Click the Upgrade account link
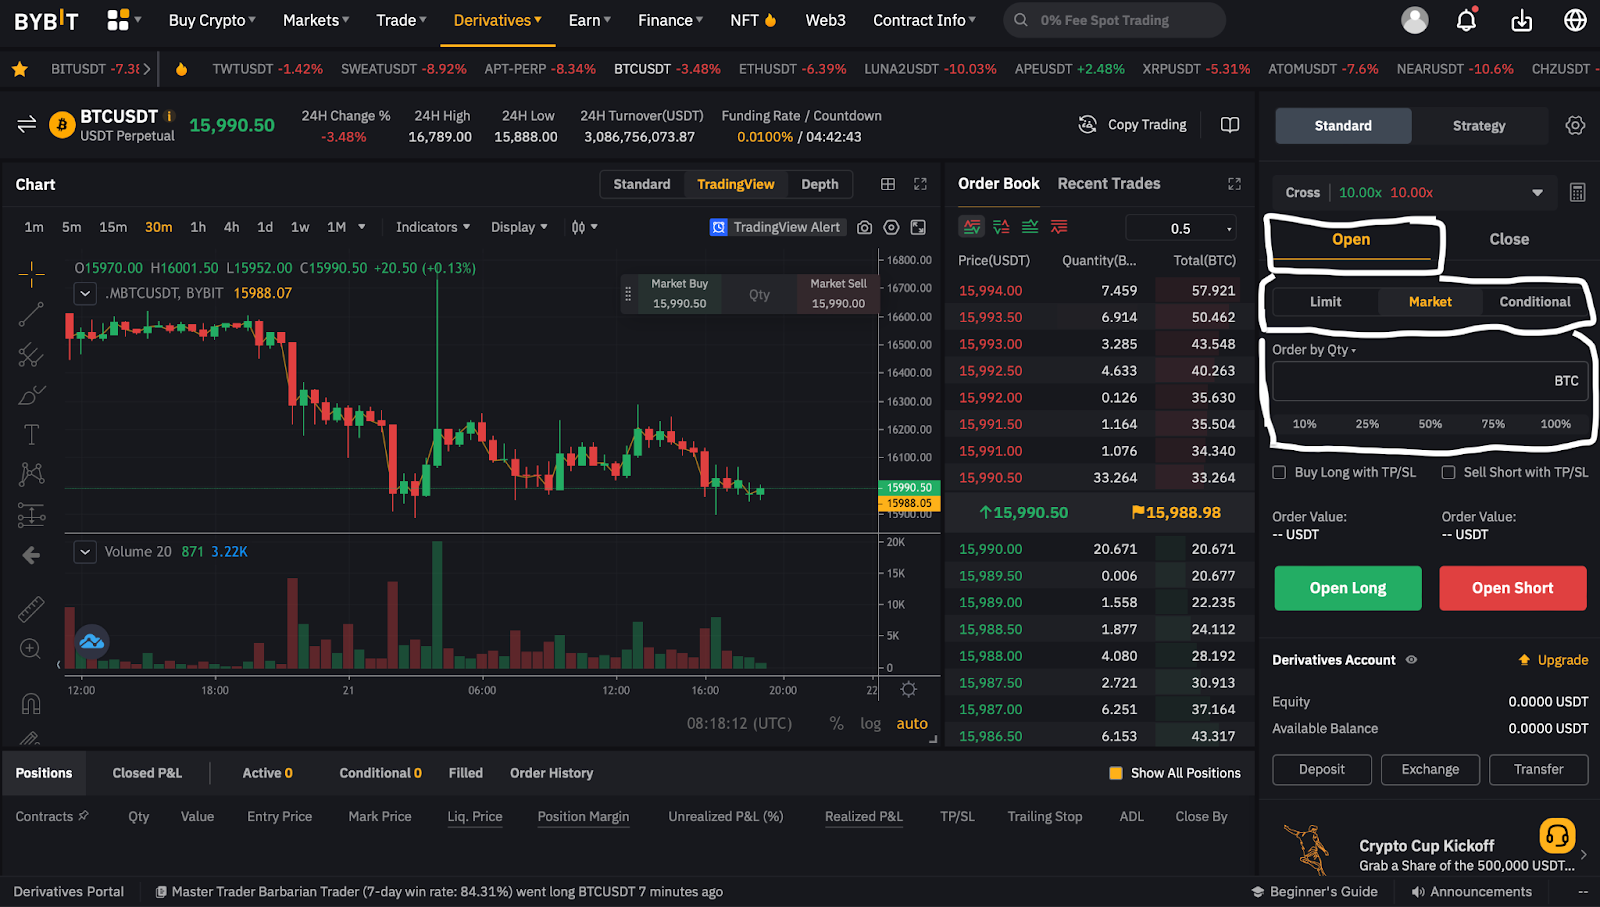The height and width of the screenshot is (907, 1600). [1553, 660]
